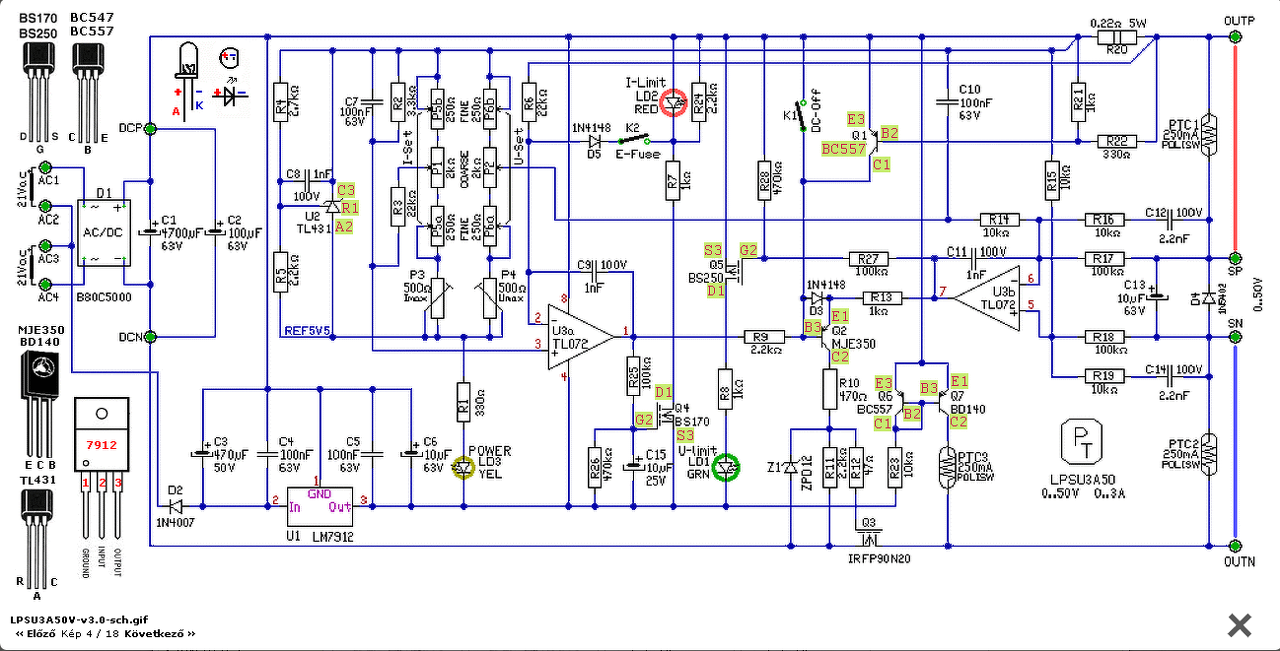Click the DCP green terminal node
The height and width of the screenshot is (651, 1280).
coord(150,128)
